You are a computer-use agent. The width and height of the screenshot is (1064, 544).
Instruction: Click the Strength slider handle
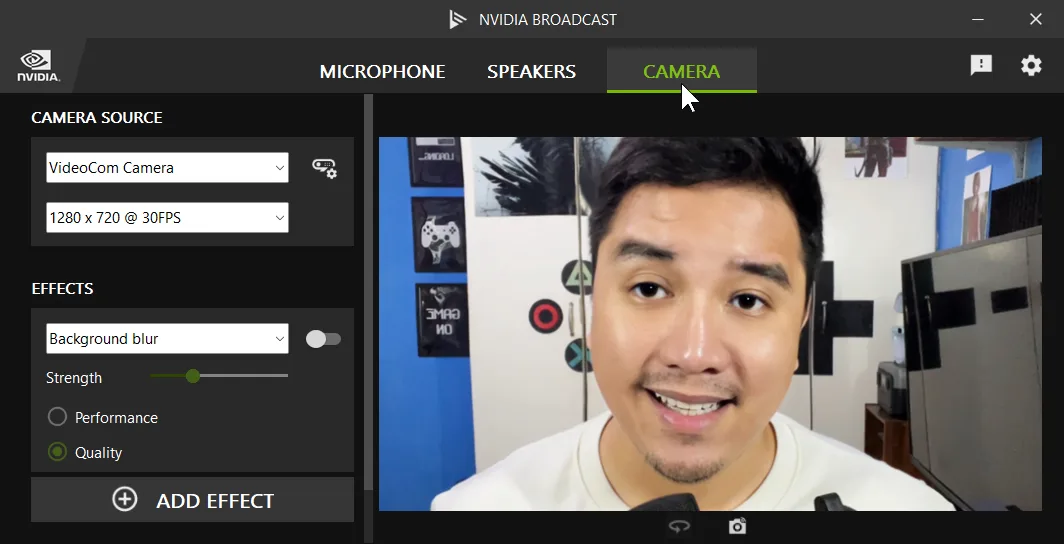(193, 375)
